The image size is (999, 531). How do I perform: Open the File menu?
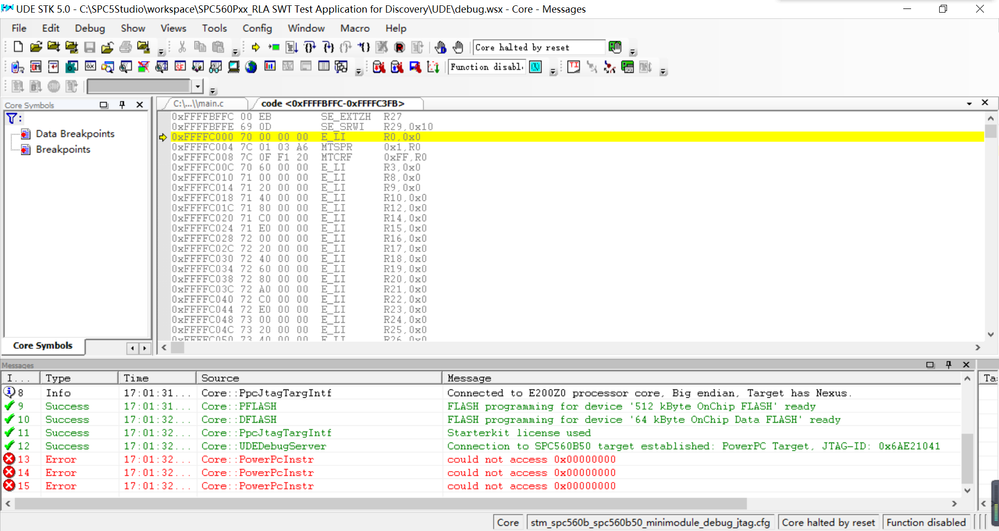coord(19,28)
